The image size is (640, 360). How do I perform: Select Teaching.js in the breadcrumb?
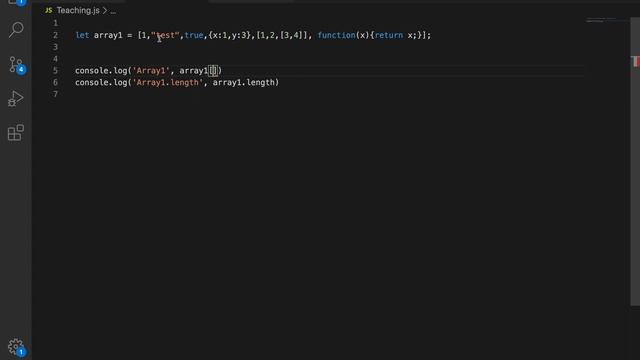coord(78,11)
